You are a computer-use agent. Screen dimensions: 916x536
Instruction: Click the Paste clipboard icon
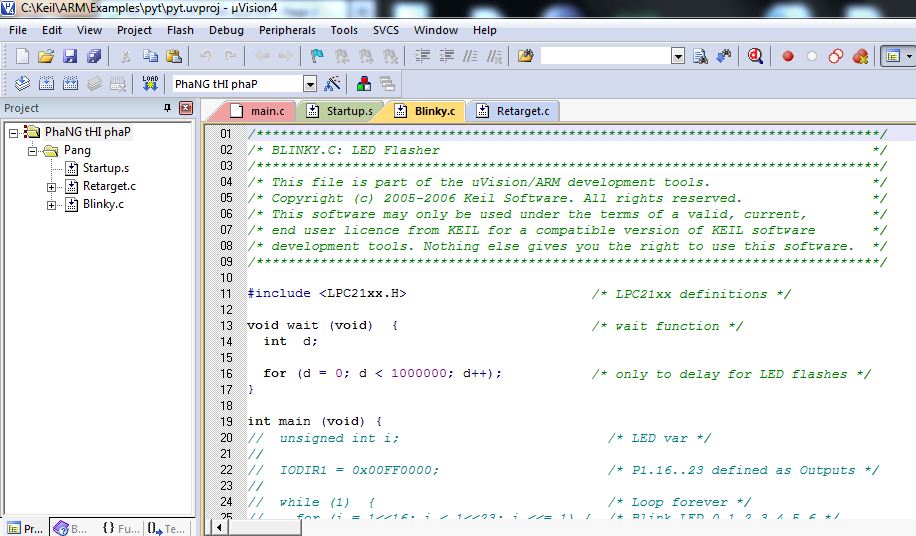click(174, 56)
